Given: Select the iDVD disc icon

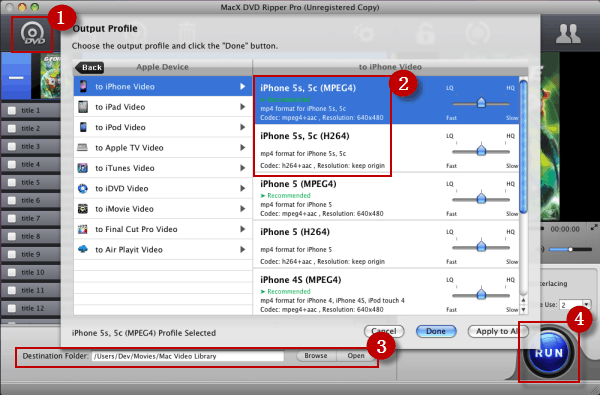Looking at the screenshot, I should pyautogui.click(x=83, y=188).
